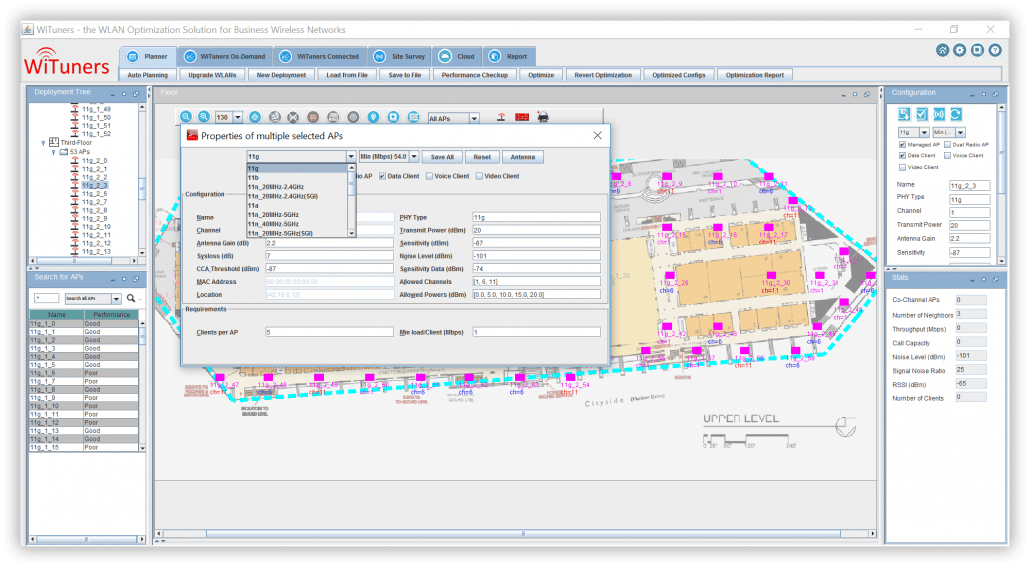Click the settings gear icon at top right
1030x567 pixels.
[960, 50]
